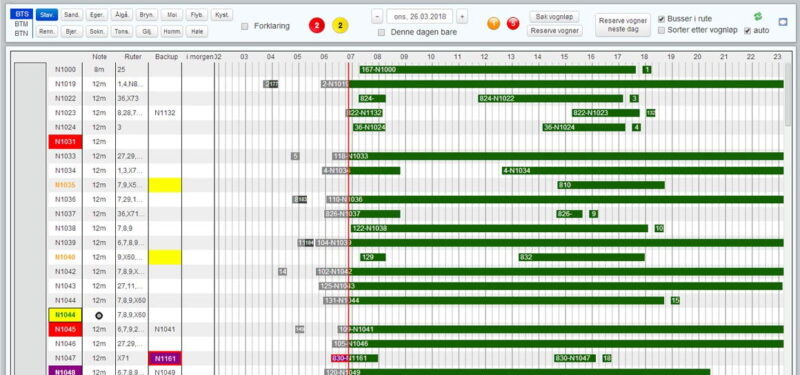
Task: Select the Bjer. depot button
Action: [x=72, y=31]
